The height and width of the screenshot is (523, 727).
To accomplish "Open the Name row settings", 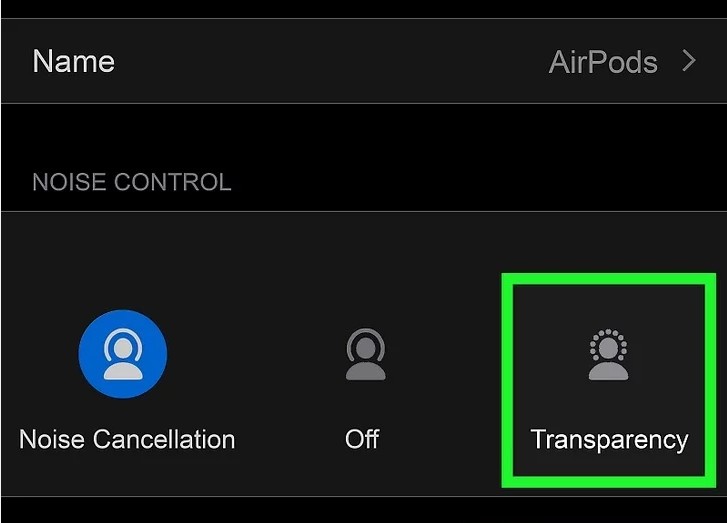I will (x=364, y=61).
